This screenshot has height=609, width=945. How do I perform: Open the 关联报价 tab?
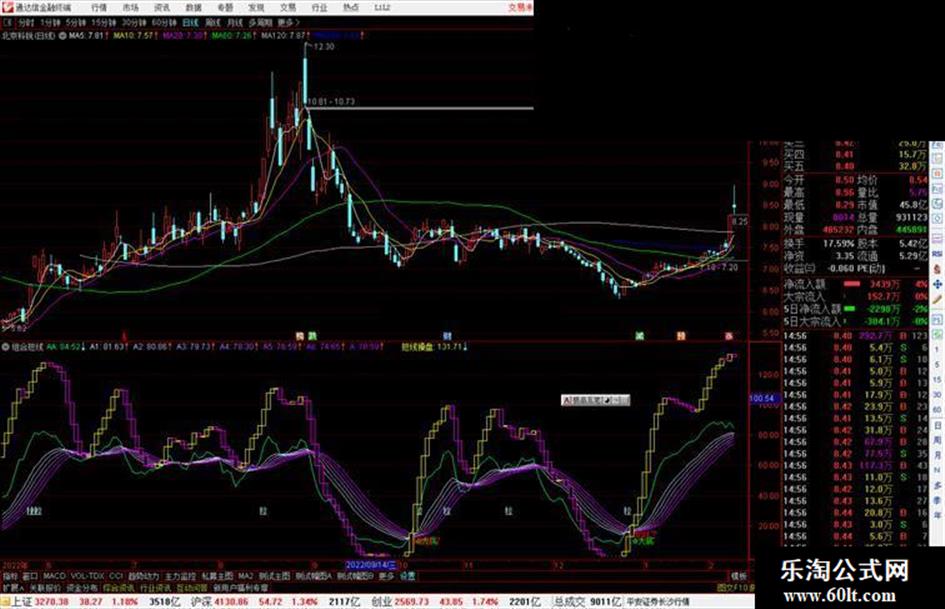coord(45,587)
